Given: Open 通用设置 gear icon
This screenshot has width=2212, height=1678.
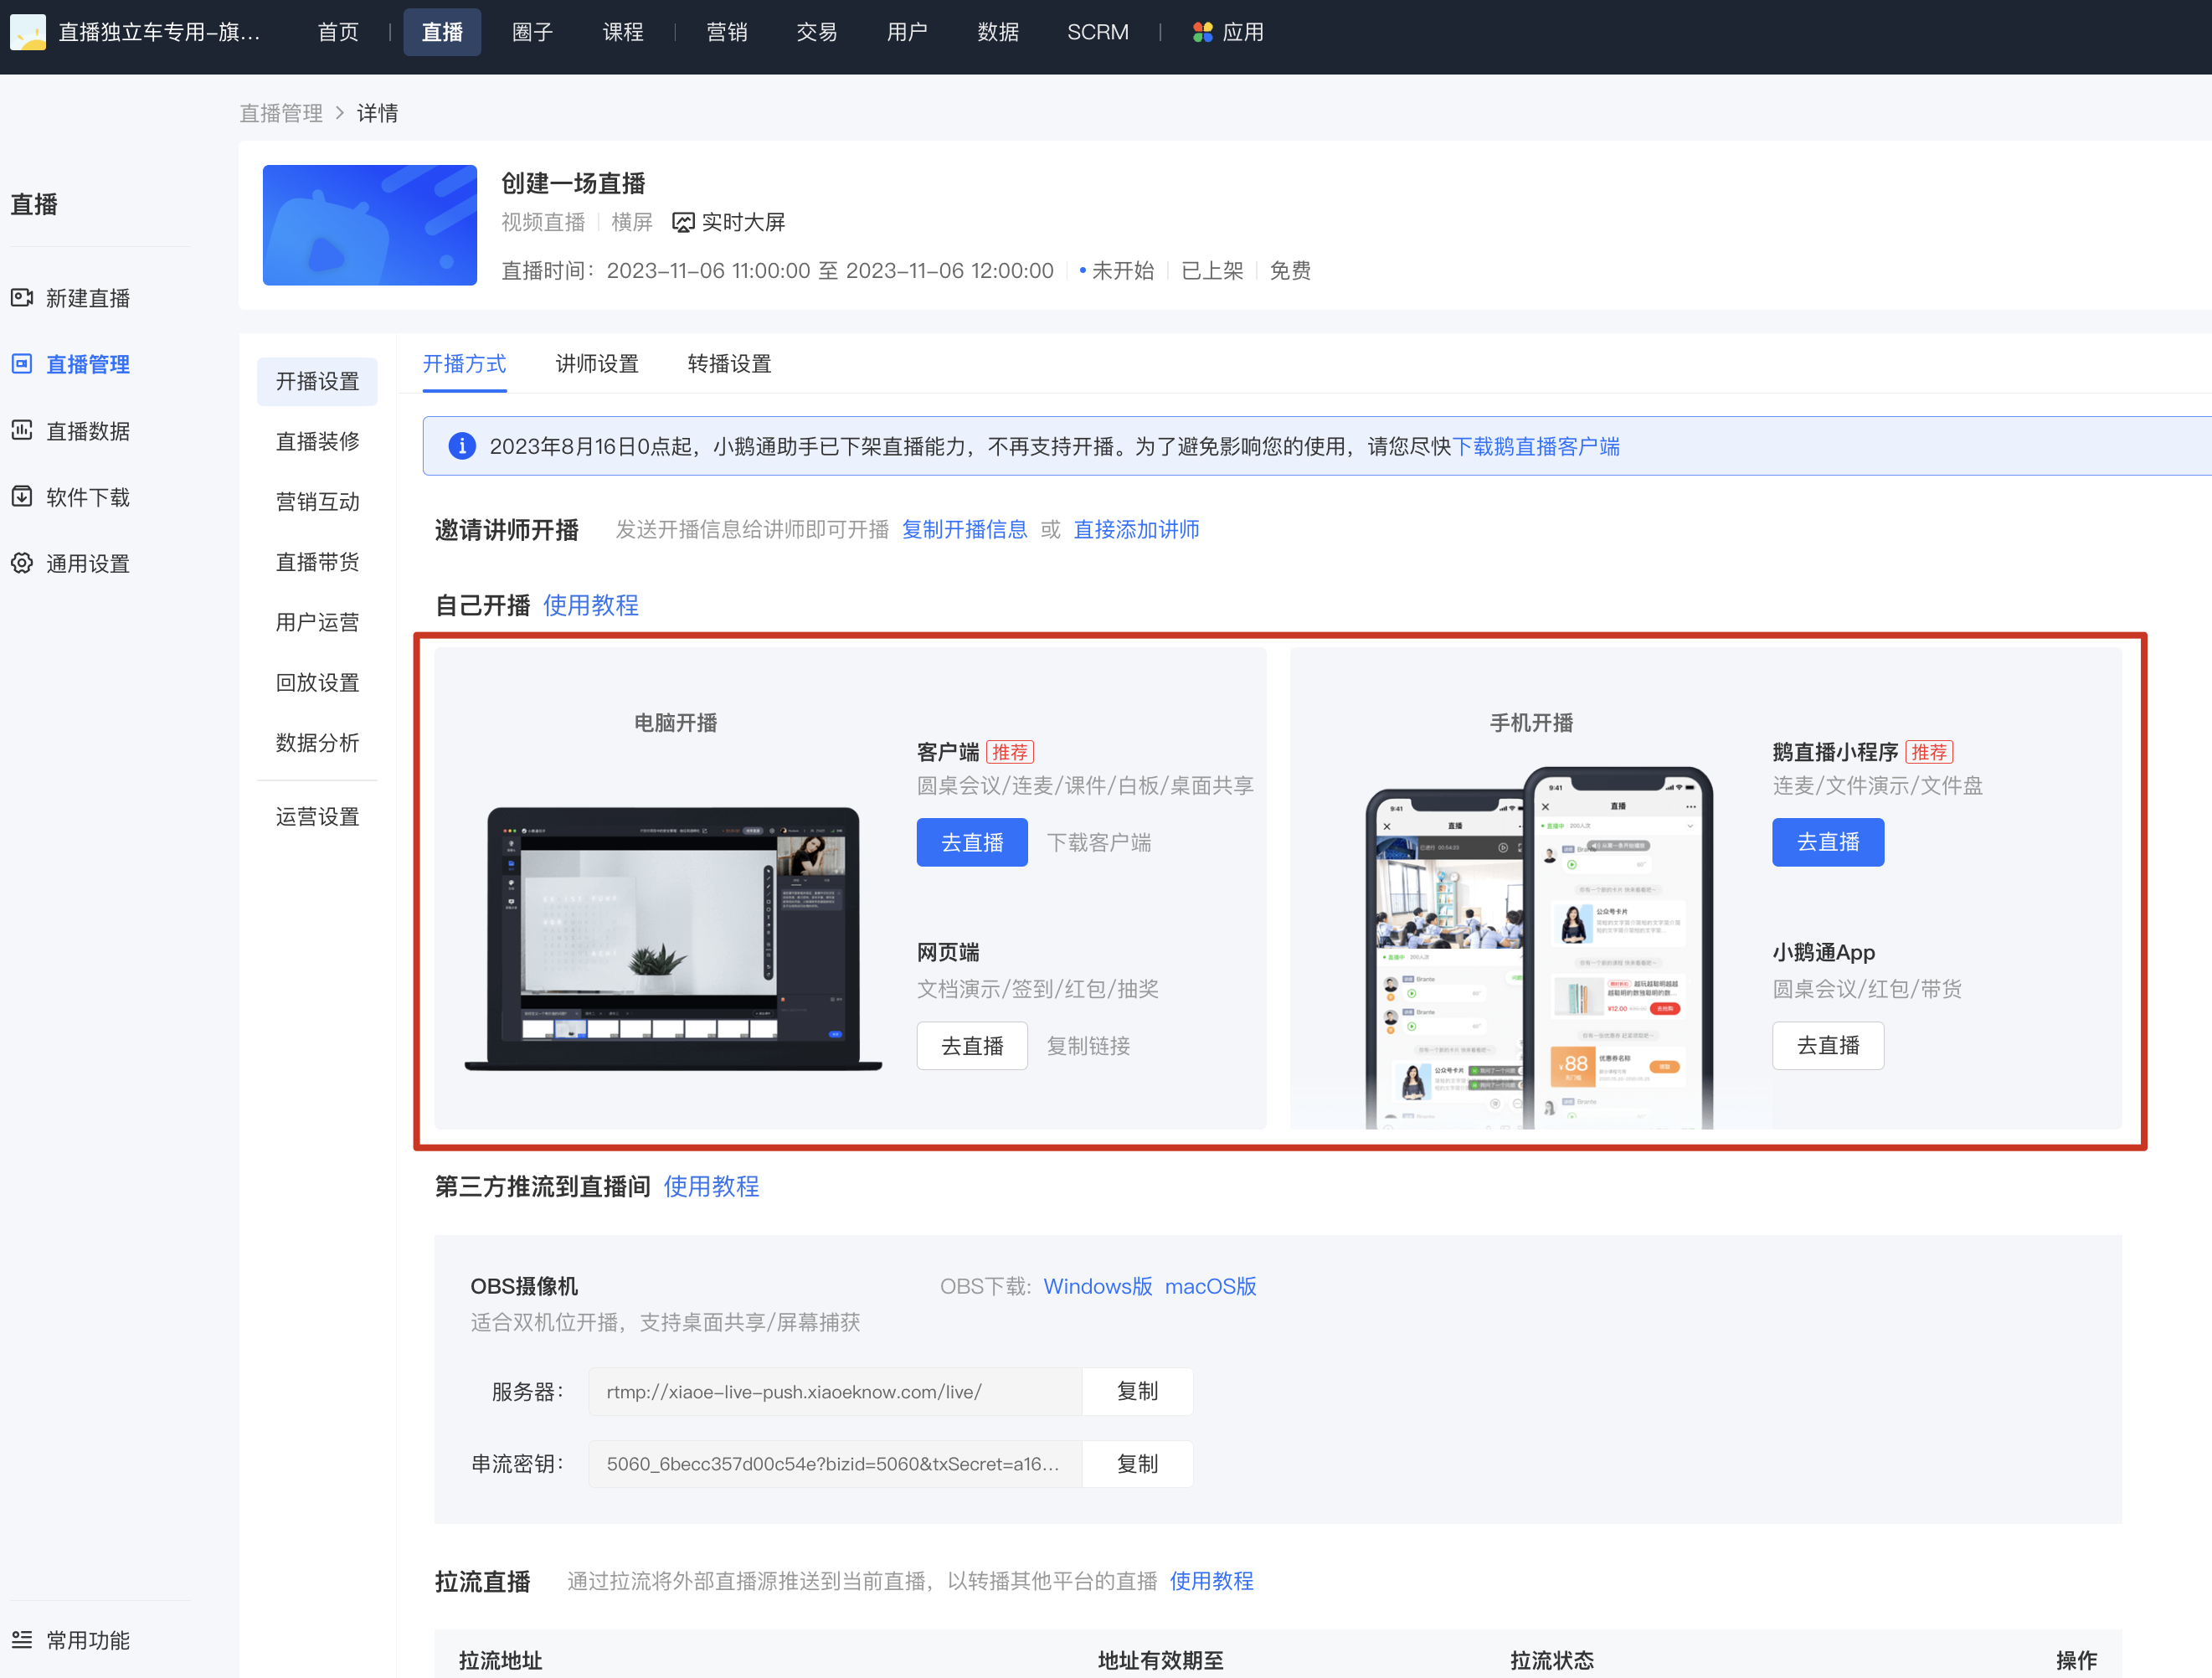Looking at the screenshot, I should tap(22, 563).
